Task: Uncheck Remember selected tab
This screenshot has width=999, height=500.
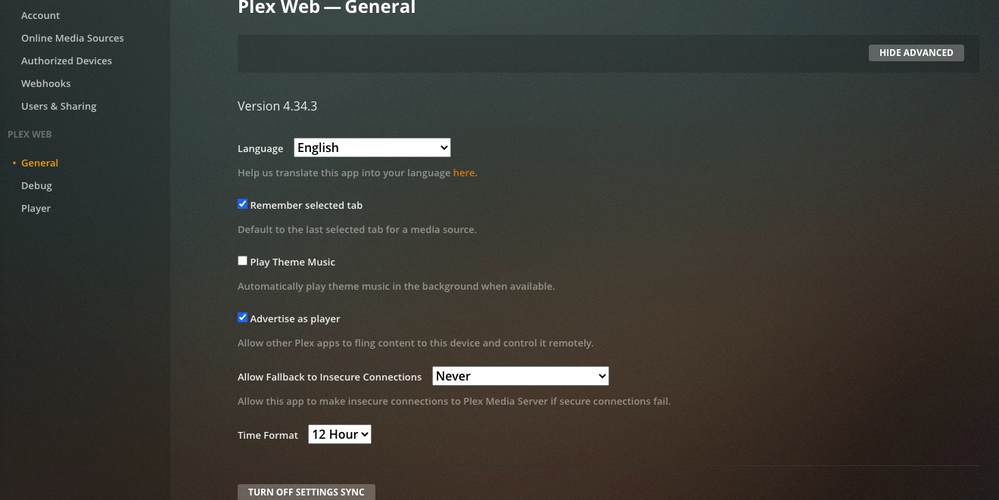Action: 242,204
